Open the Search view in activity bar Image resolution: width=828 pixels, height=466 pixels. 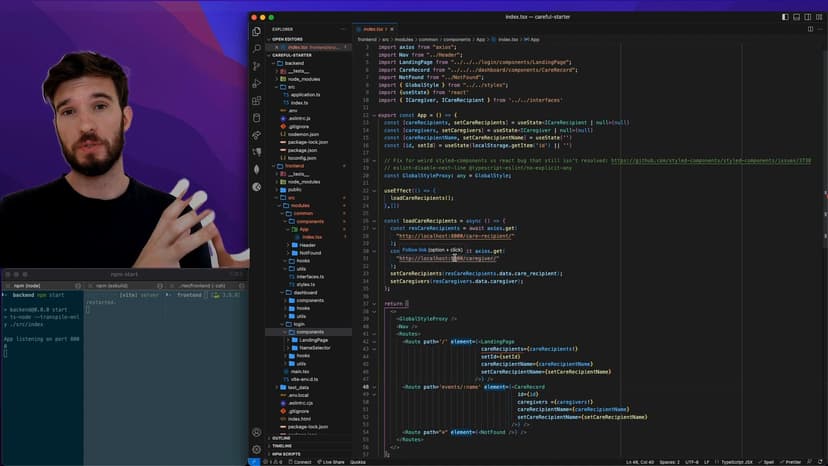click(x=257, y=48)
